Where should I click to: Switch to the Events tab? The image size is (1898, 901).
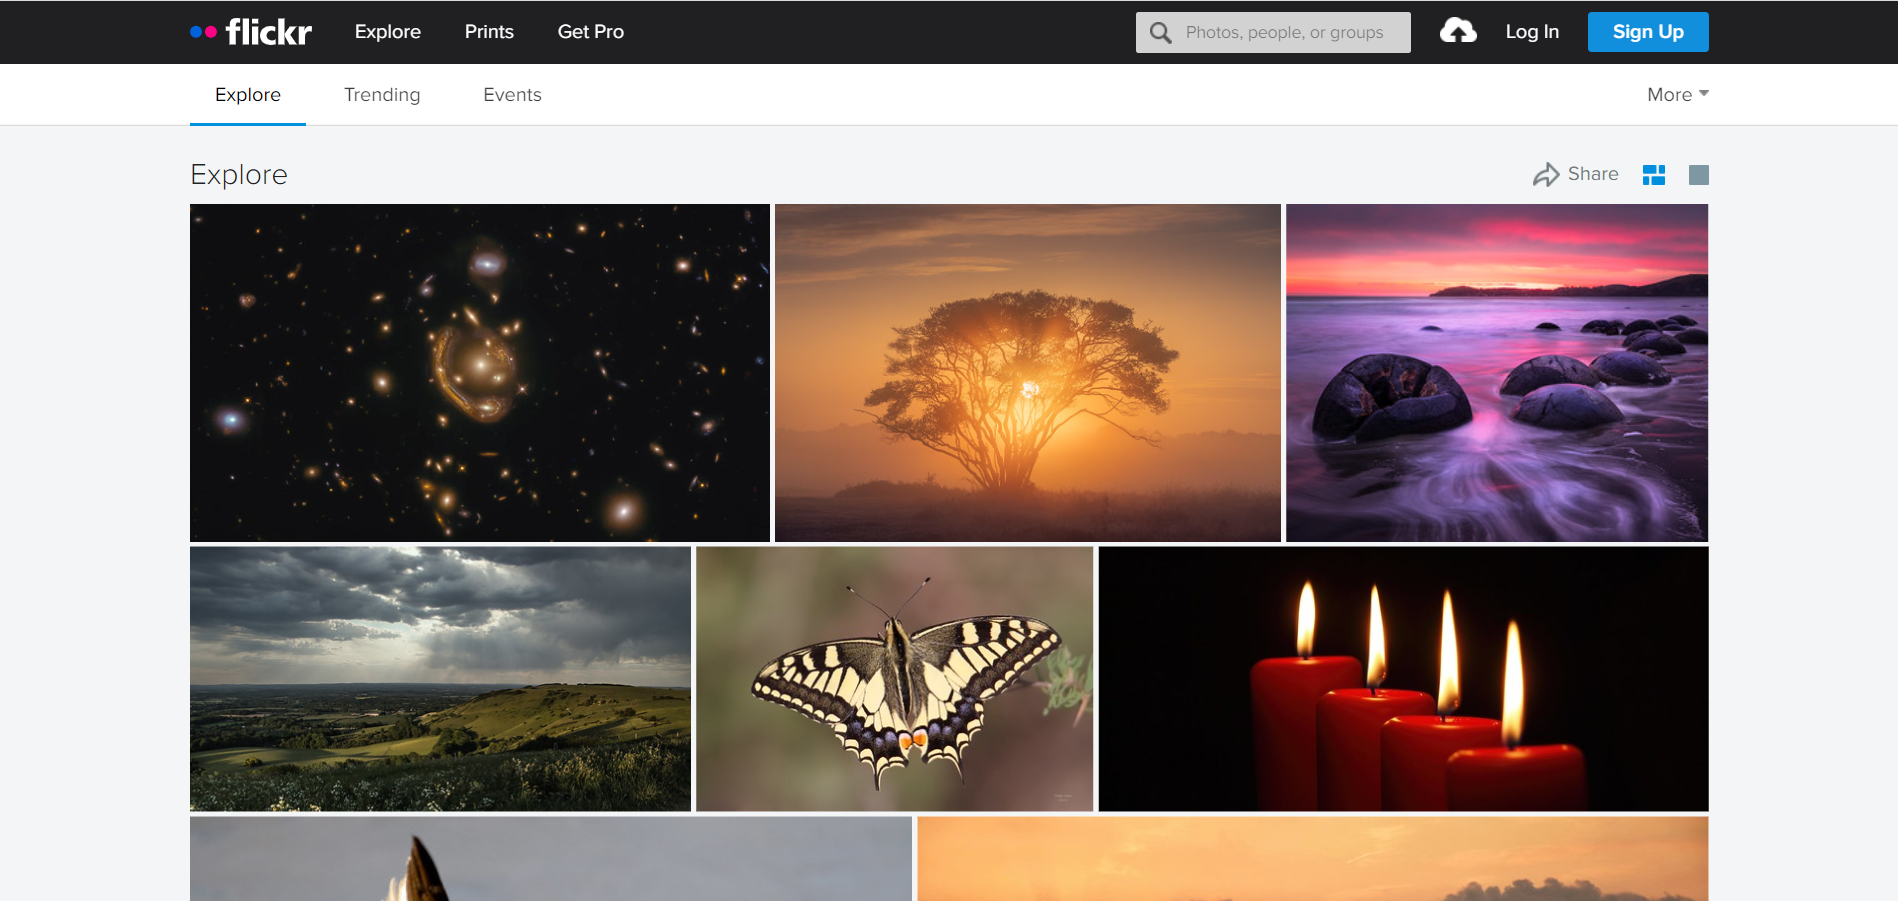coord(512,95)
